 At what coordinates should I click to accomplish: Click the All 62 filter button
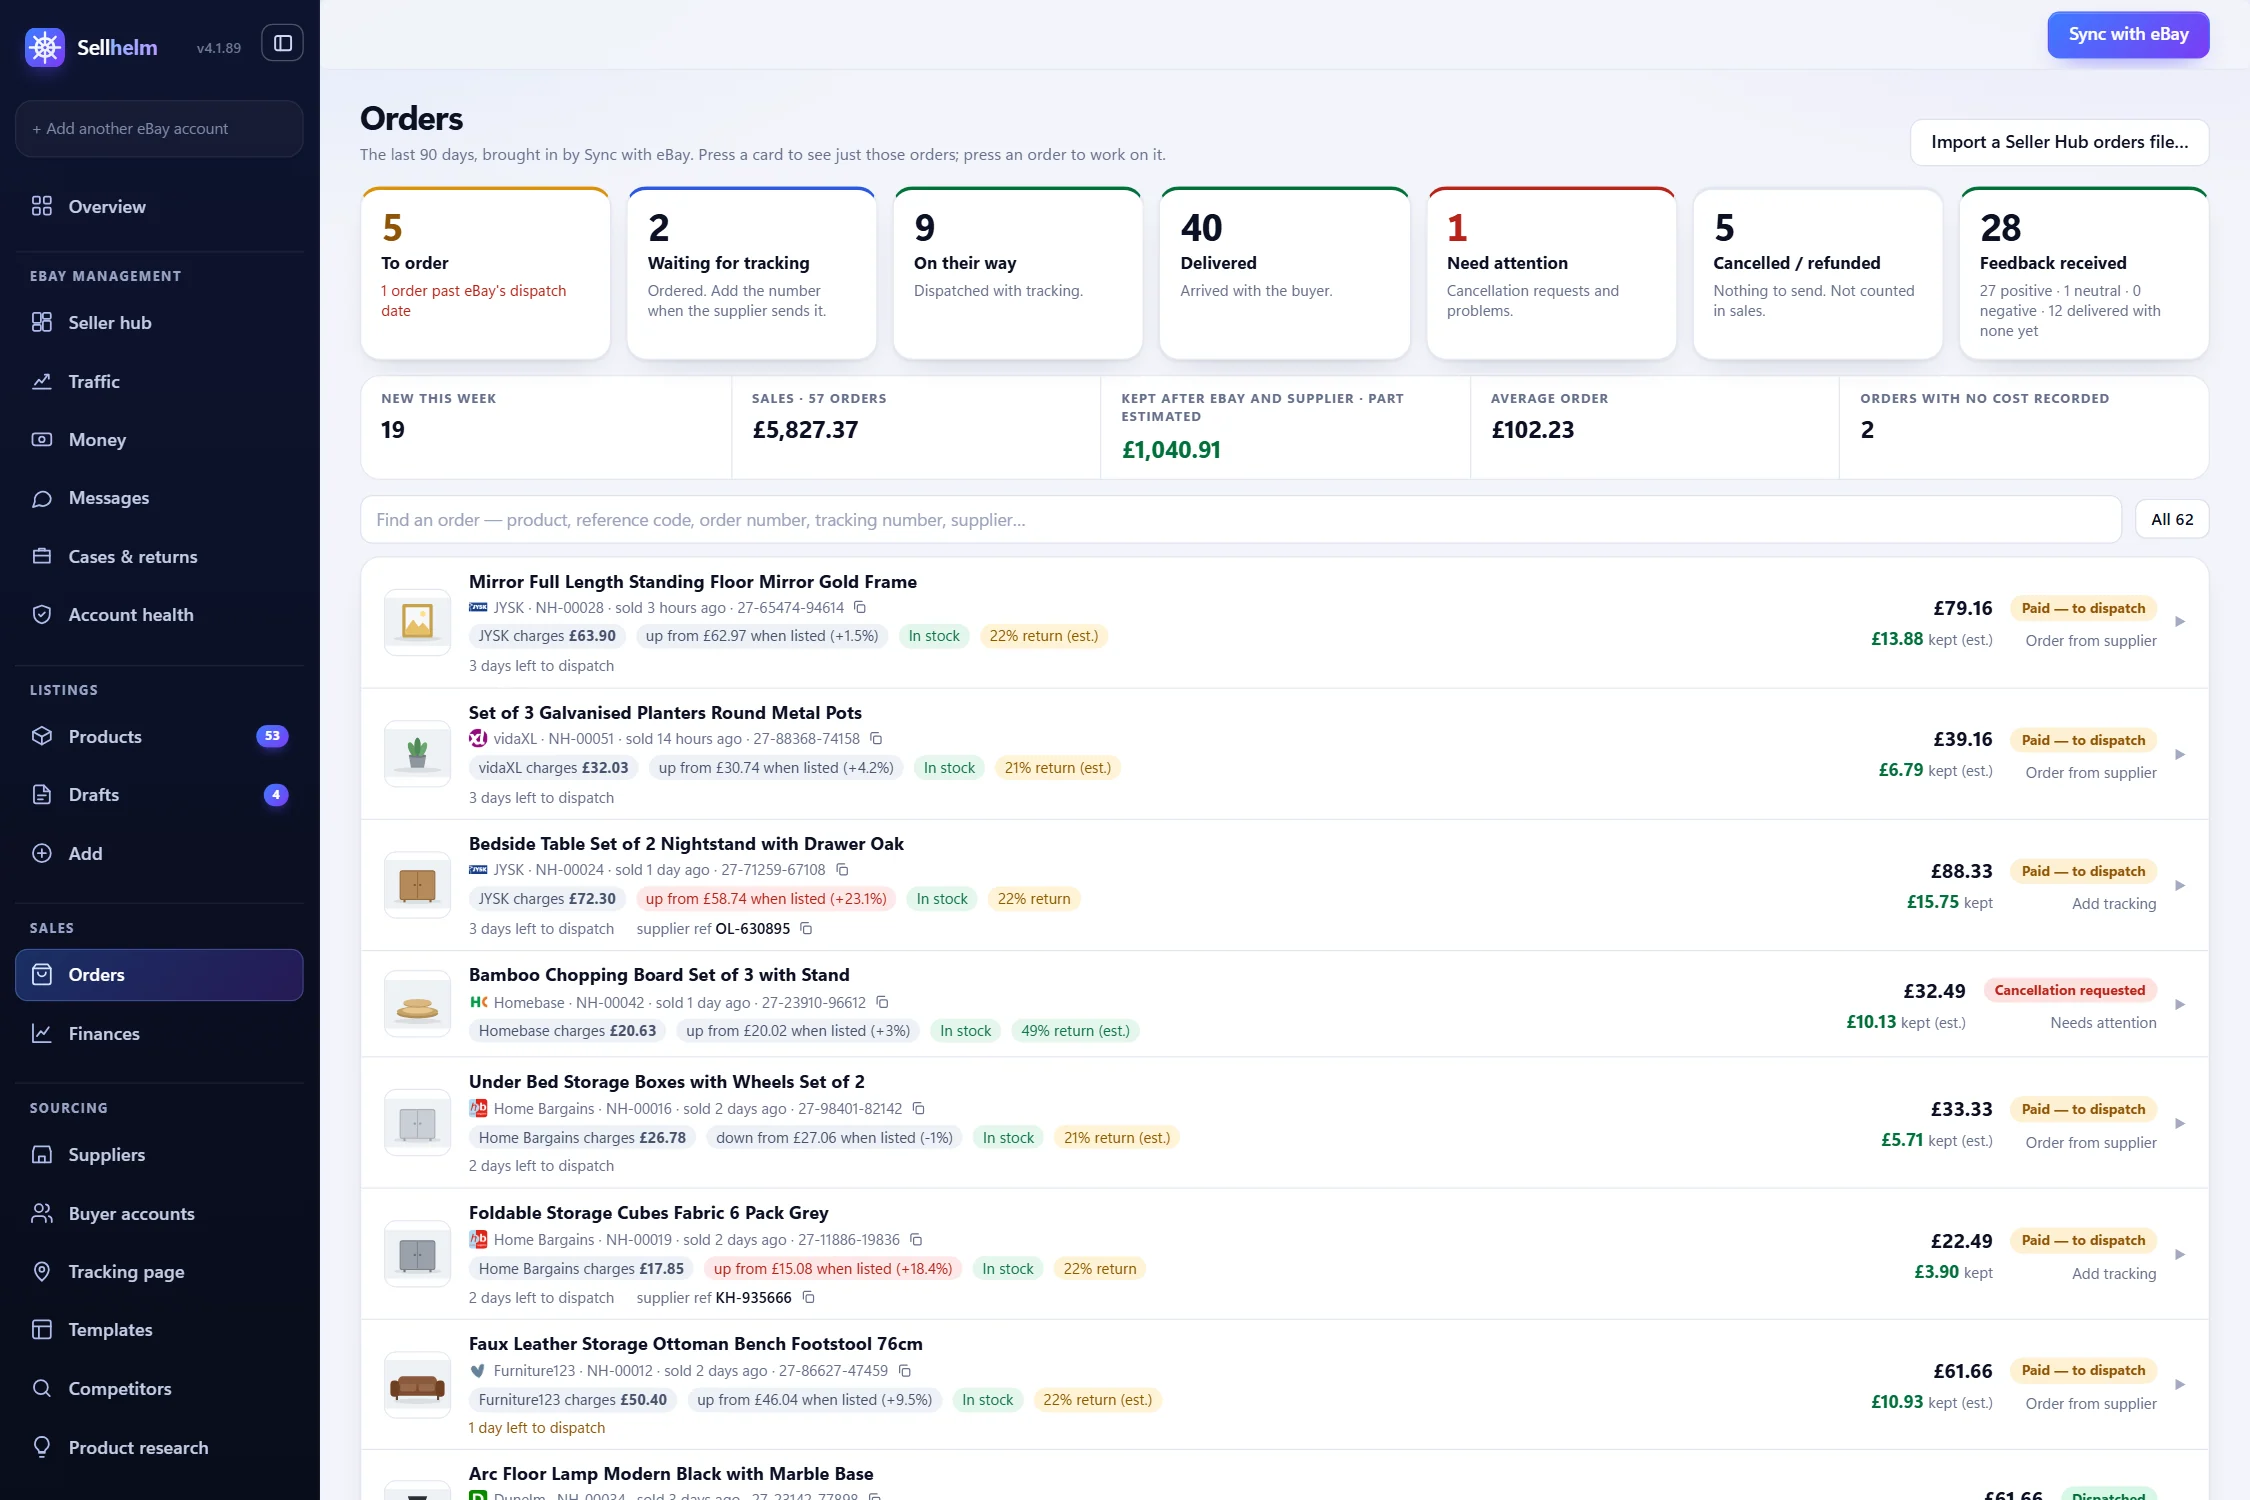(x=2172, y=519)
